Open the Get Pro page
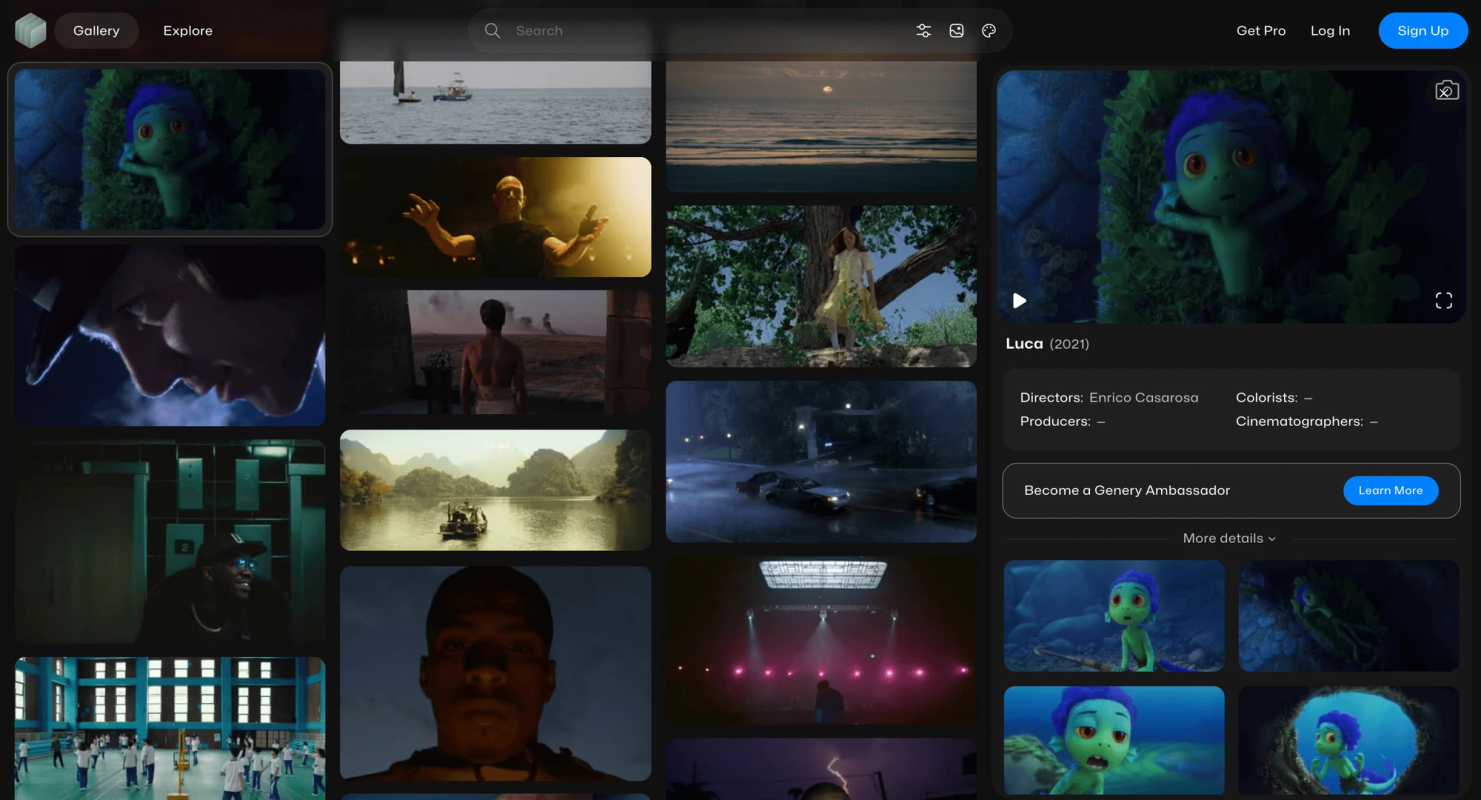This screenshot has width=1481, height=800. (x=1261, y=31)
